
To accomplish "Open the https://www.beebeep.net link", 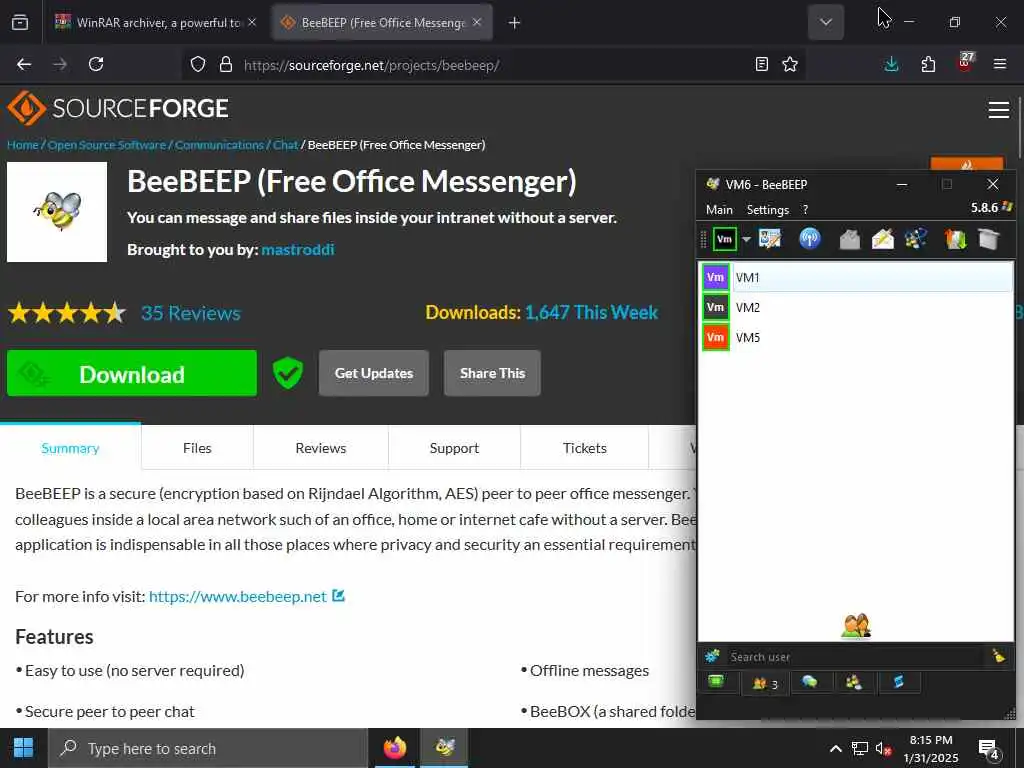I will [x=238, y=596].
